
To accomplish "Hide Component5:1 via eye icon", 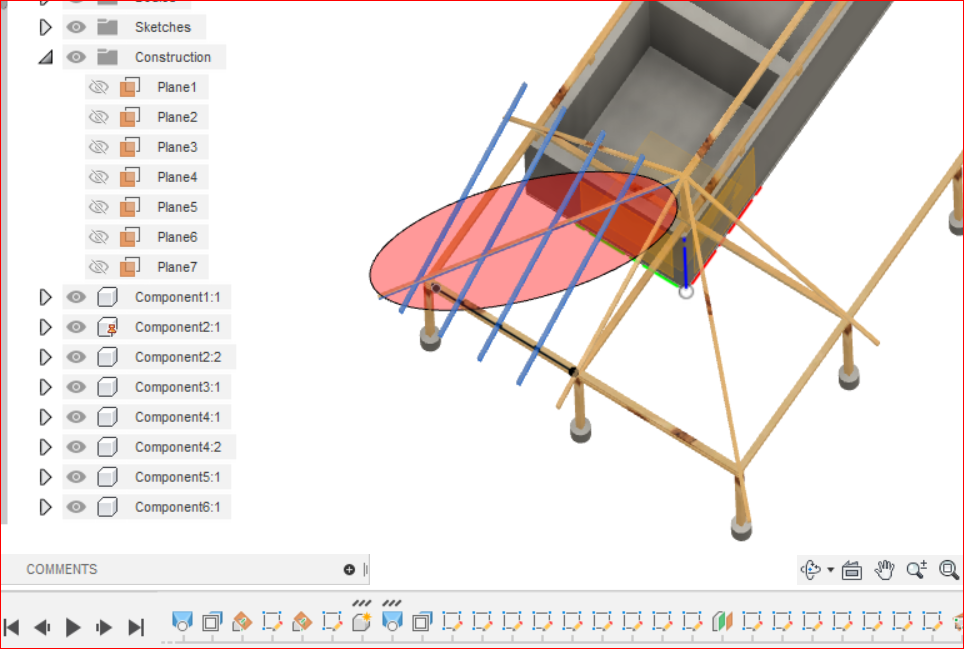I will coord(76,477).
